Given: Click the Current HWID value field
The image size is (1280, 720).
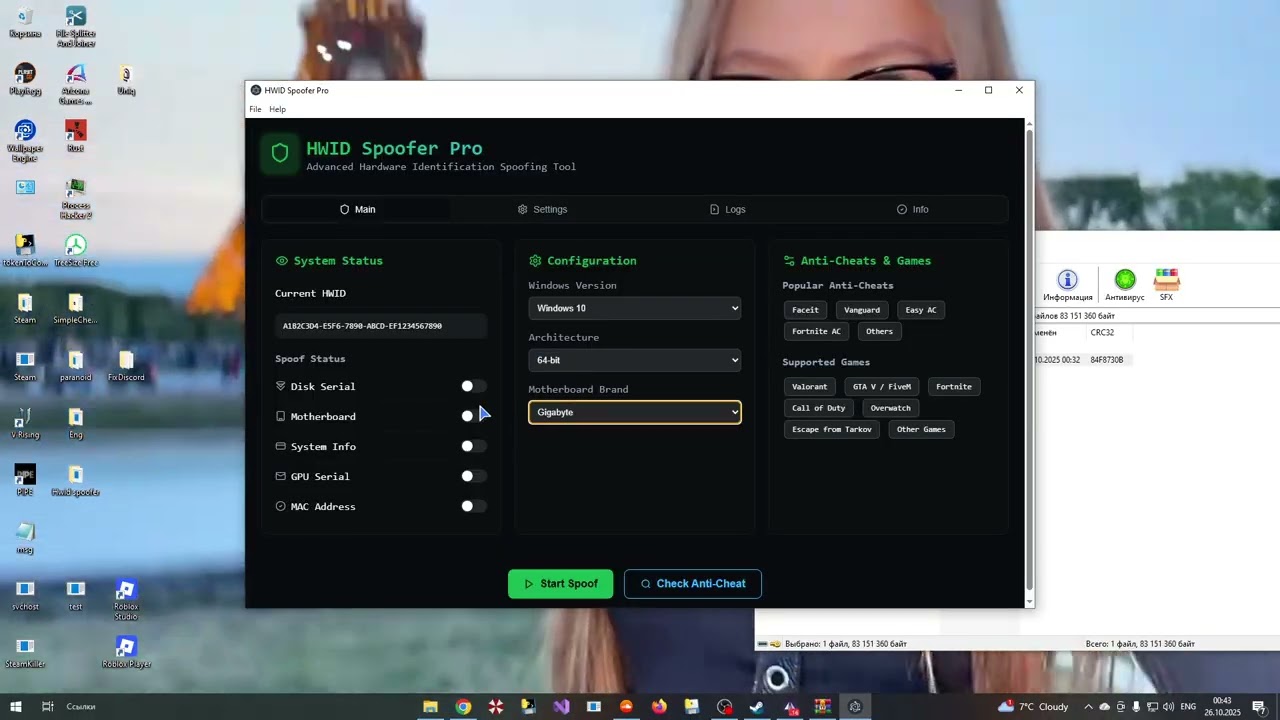Looking at the screenshot, I should pyautogui.click(x=381, y=326).
